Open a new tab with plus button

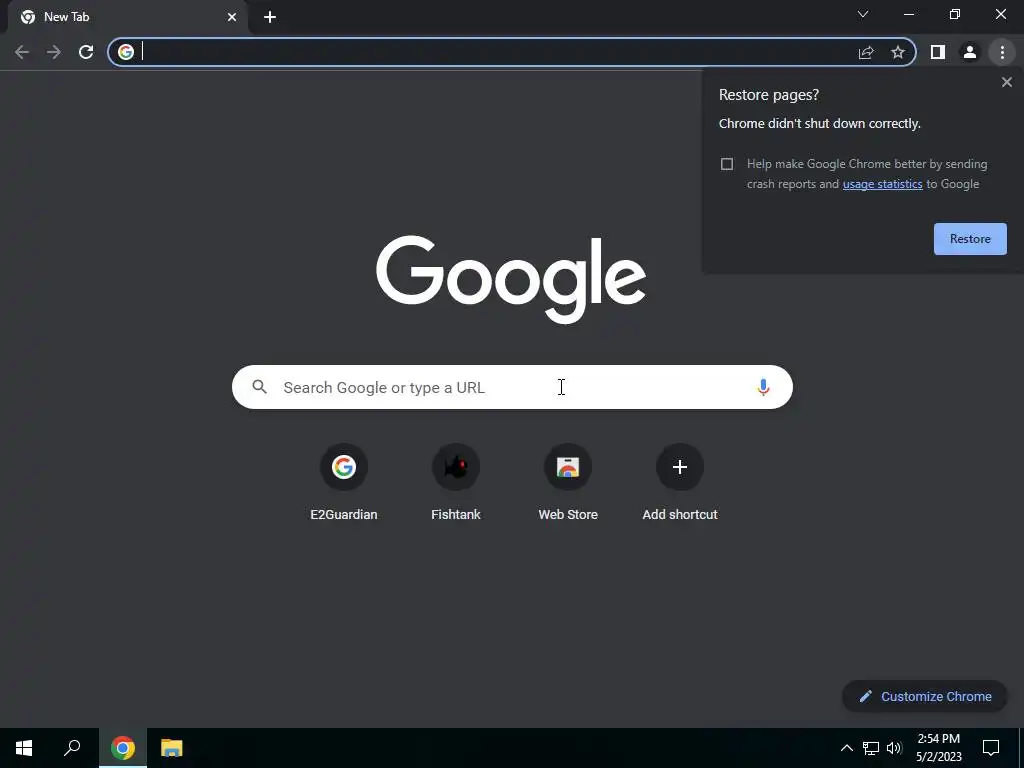tap(270, 17)
